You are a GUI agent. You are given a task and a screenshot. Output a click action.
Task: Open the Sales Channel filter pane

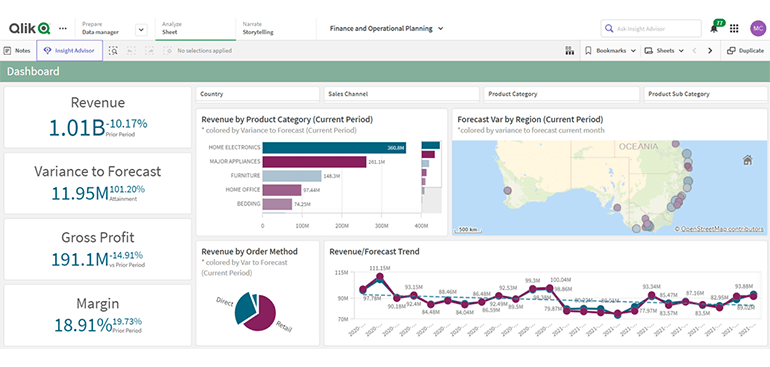click(401, 94)
